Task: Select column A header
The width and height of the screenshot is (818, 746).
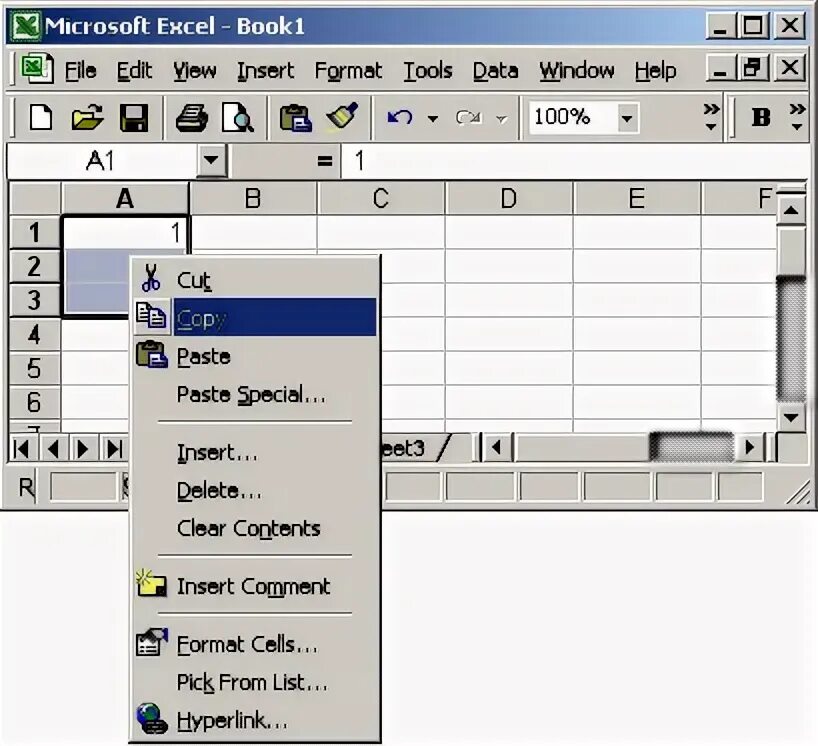Action: [x=125, y=198]
